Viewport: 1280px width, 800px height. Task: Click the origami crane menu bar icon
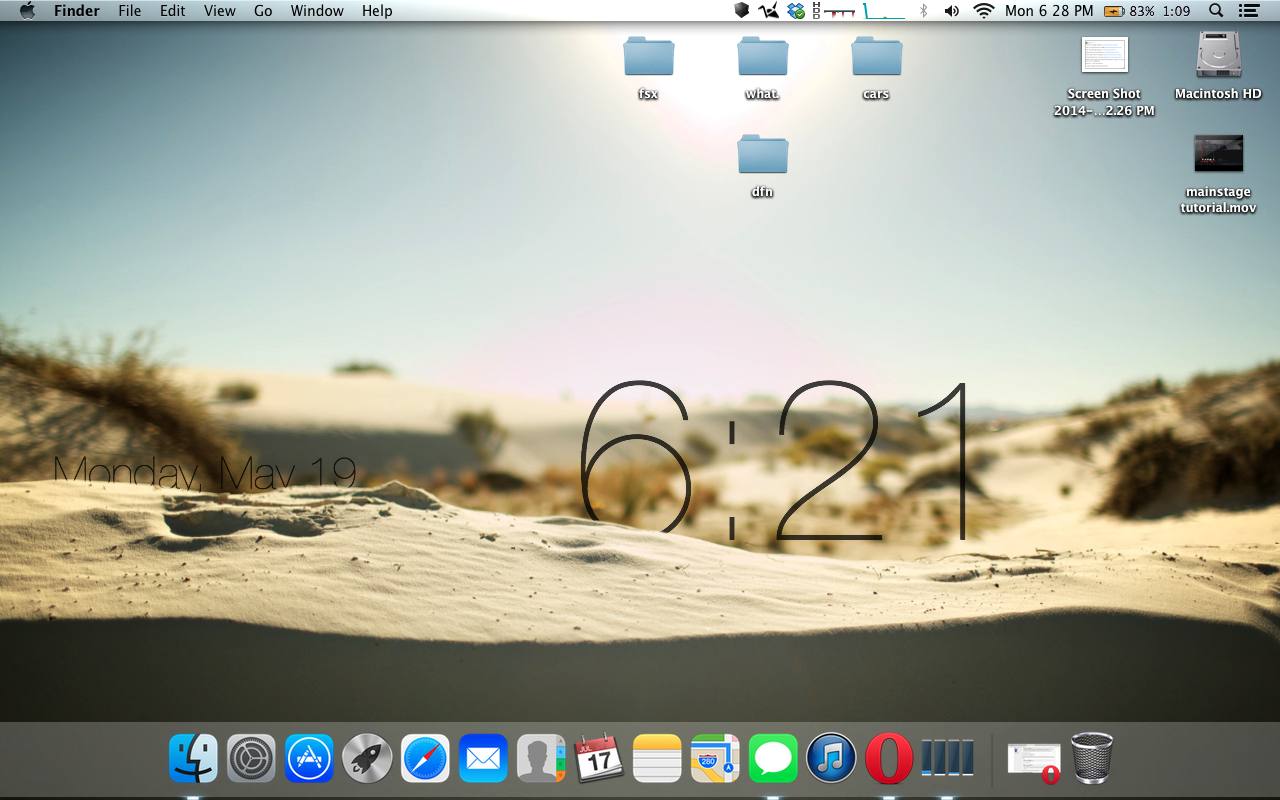coord(768,11)
